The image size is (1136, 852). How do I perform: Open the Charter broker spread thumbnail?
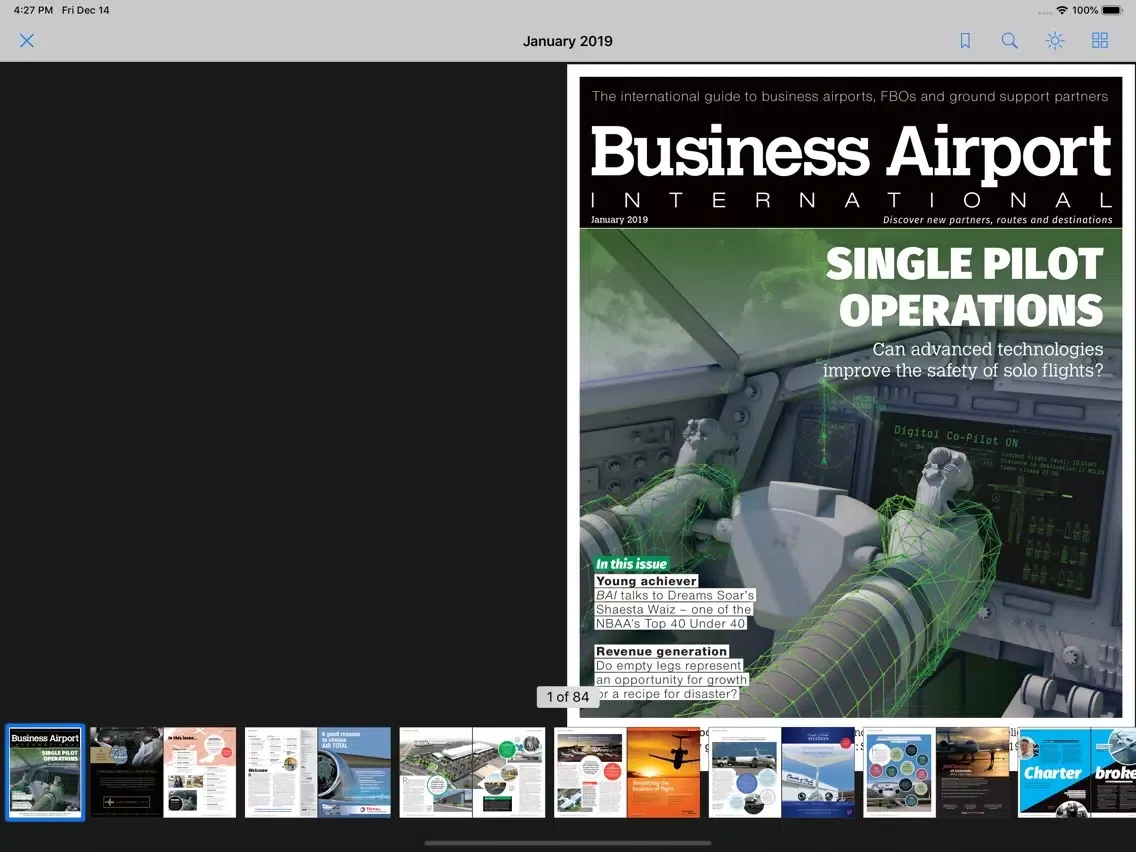coord(1077,772)
